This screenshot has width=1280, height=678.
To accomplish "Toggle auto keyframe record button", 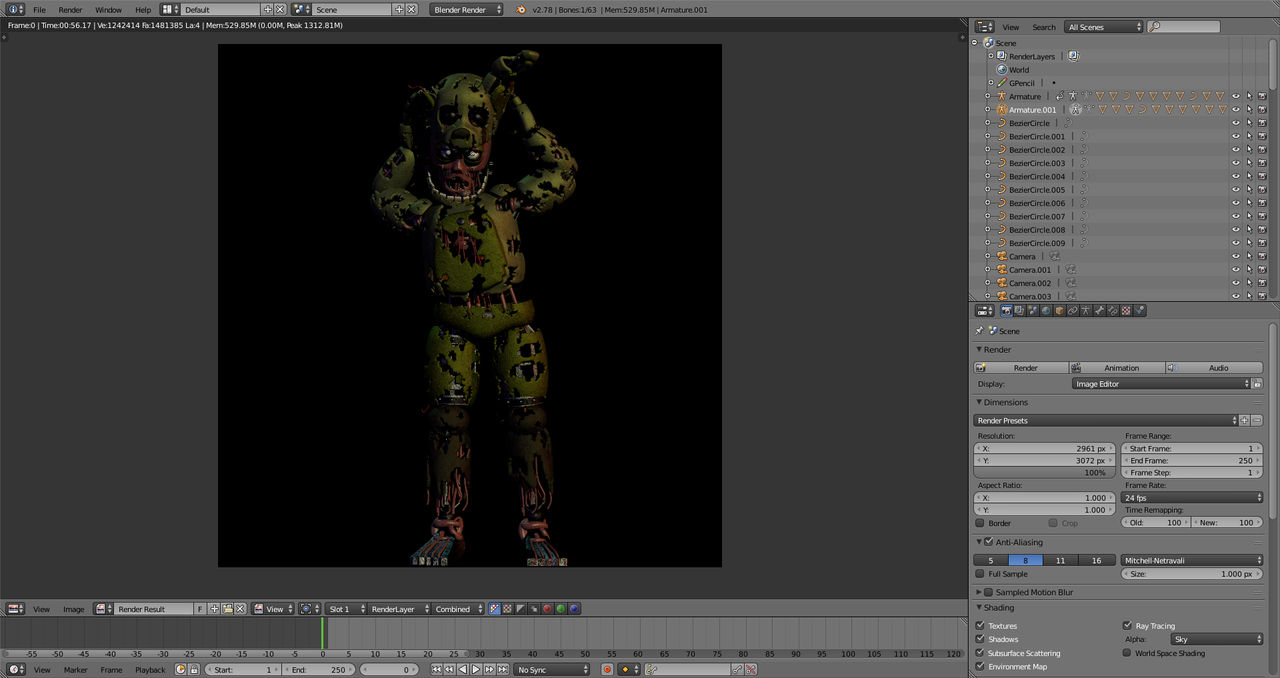I will pyautogui.click(x=607, y=669).
